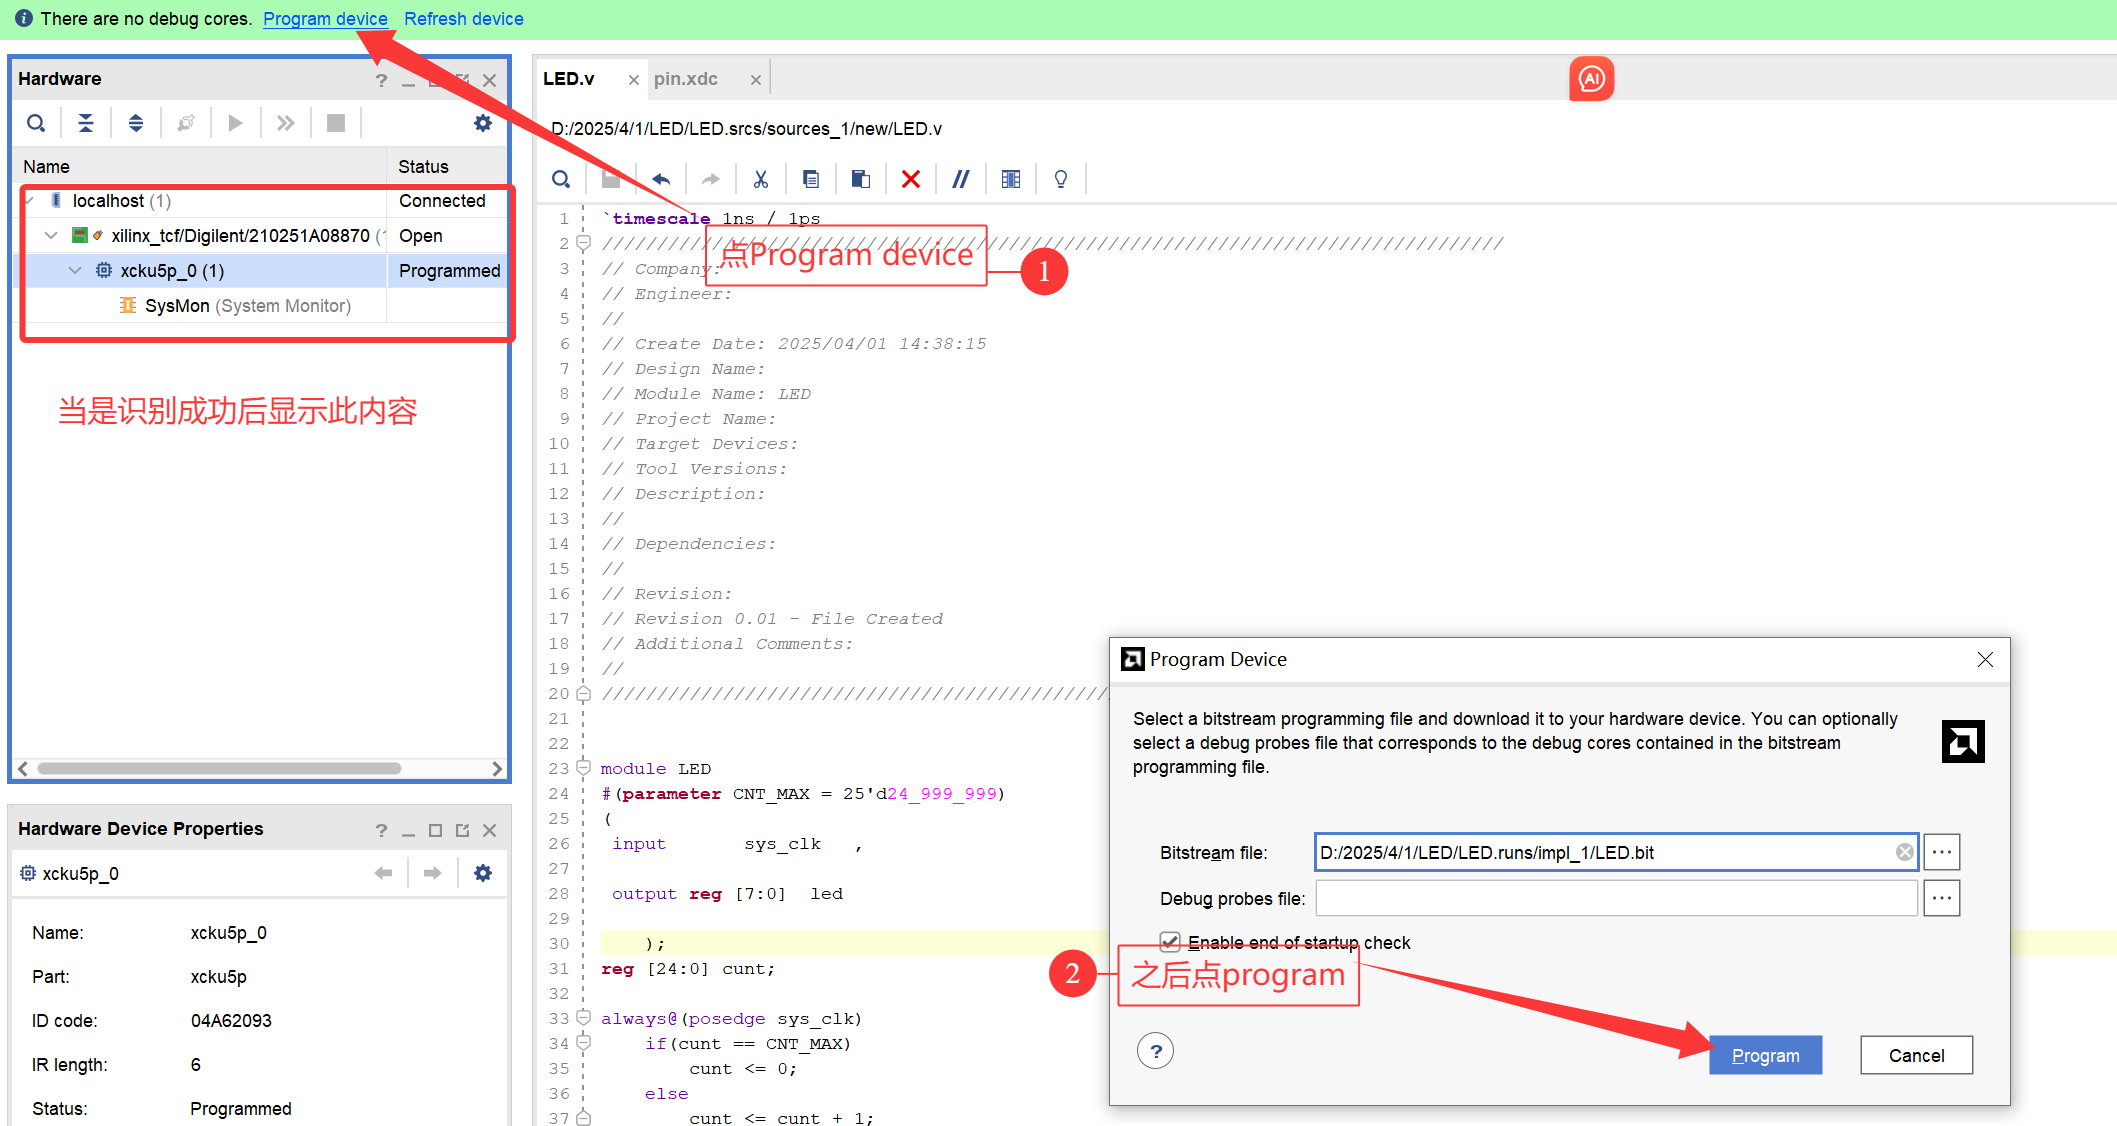Viewport: 2117px width, 1126px height.
Task: Open Hardware panel settings gear
Action: tap(483, 123)
